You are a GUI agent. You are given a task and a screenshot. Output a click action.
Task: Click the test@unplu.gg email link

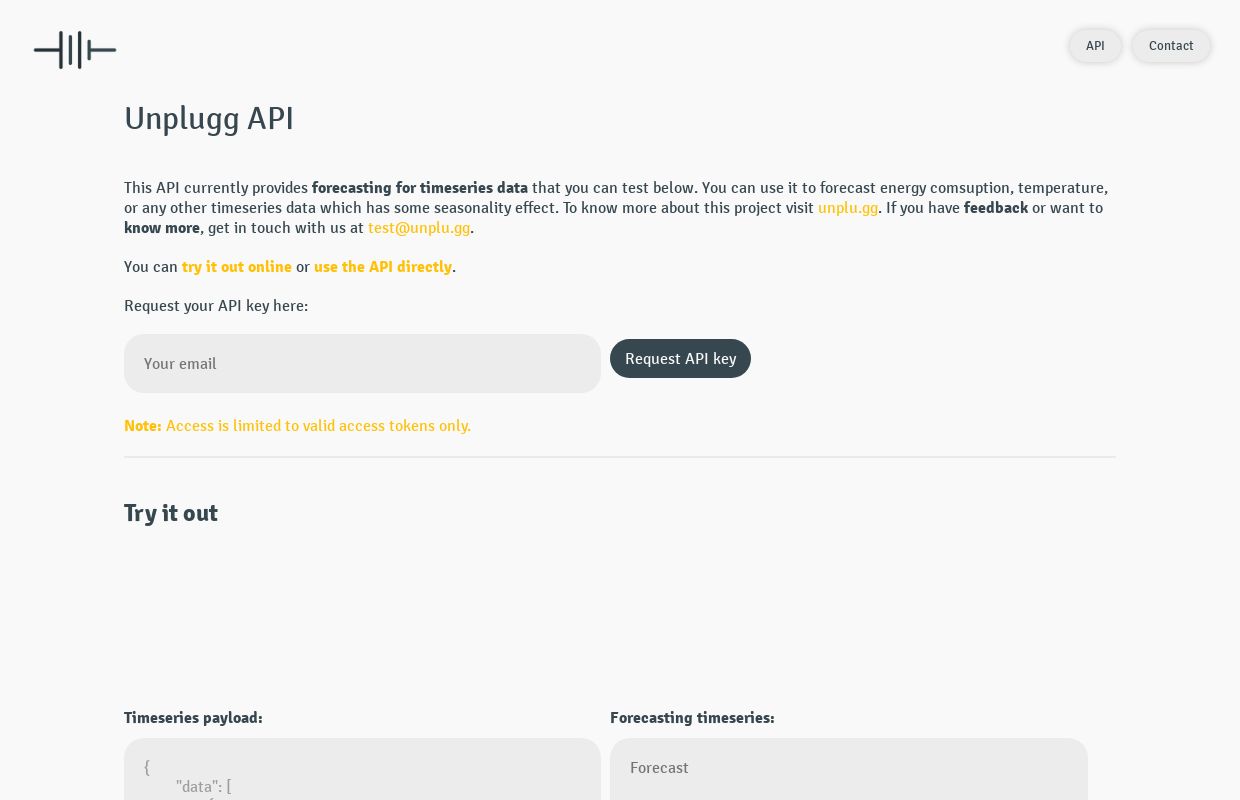(419, 228)
